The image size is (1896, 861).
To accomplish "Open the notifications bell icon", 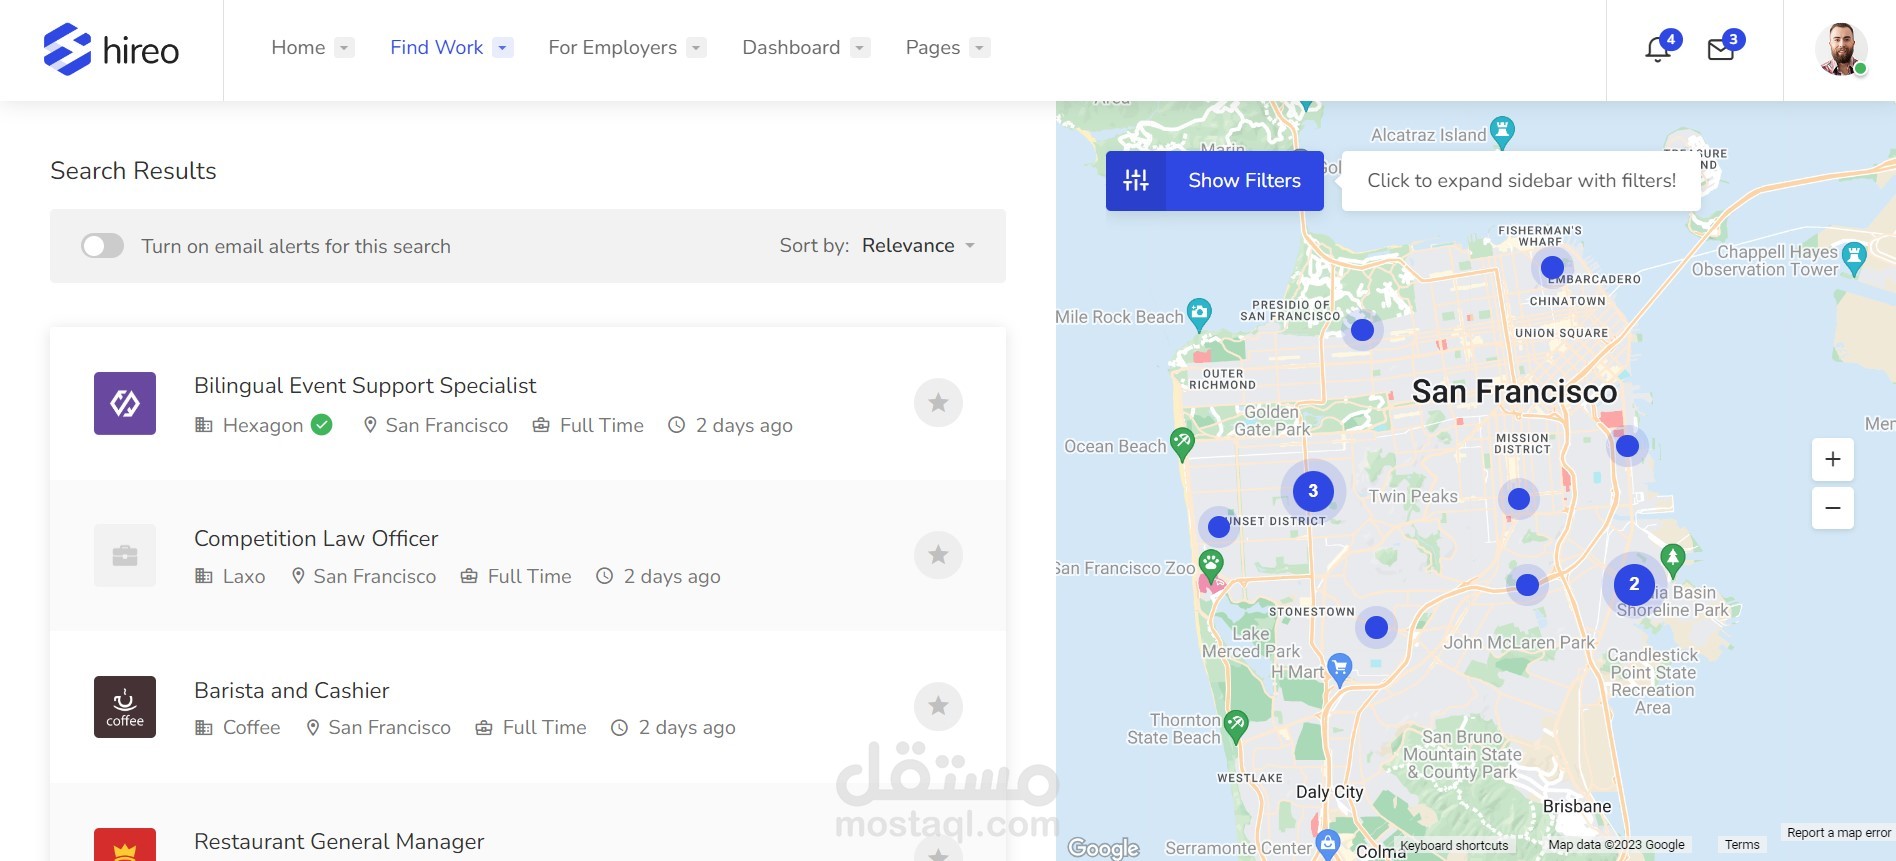I will [1658, 49].
